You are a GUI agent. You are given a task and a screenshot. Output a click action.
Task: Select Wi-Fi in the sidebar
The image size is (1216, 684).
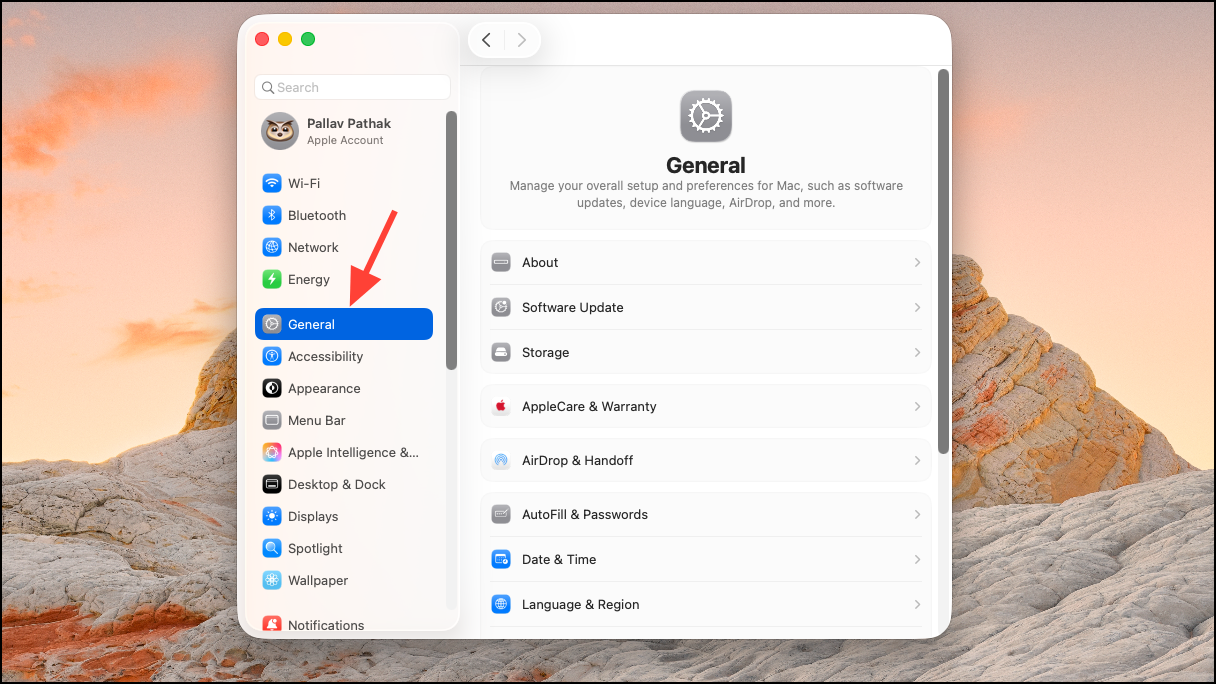pos(344,183)
